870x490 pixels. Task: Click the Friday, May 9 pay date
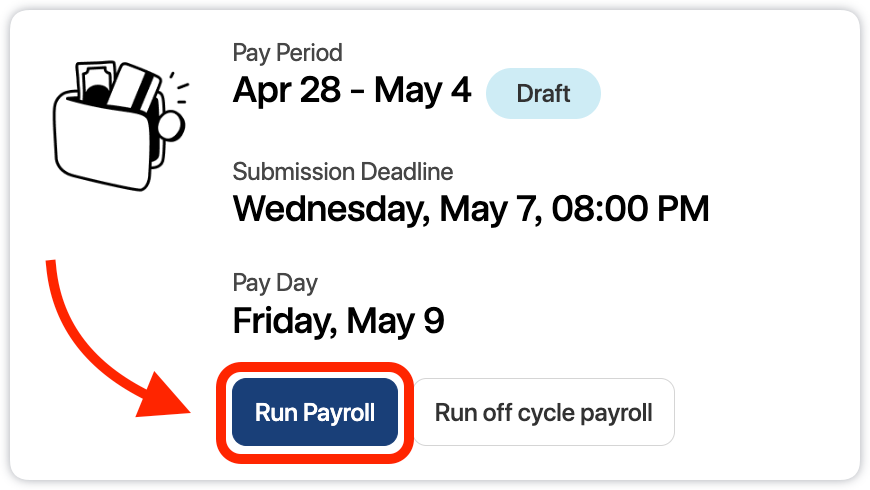[x=338, y=321]
